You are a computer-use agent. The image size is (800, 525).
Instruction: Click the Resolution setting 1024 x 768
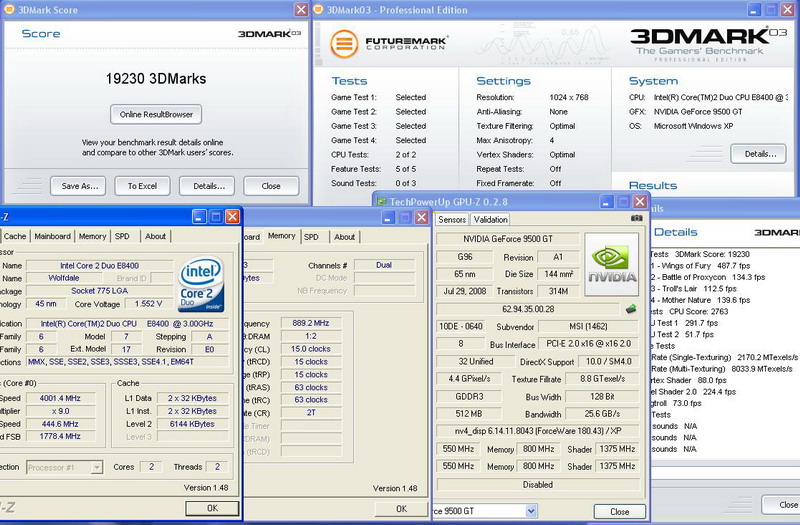pos(569,97)
